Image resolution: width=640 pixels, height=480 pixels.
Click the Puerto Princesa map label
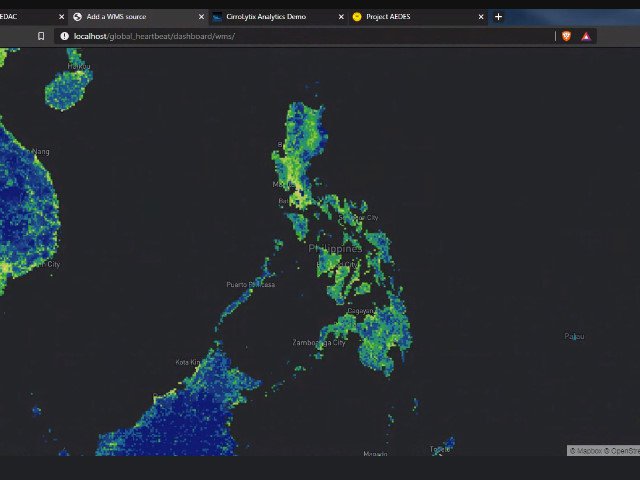pyautogui.click(x=251, y=284)
